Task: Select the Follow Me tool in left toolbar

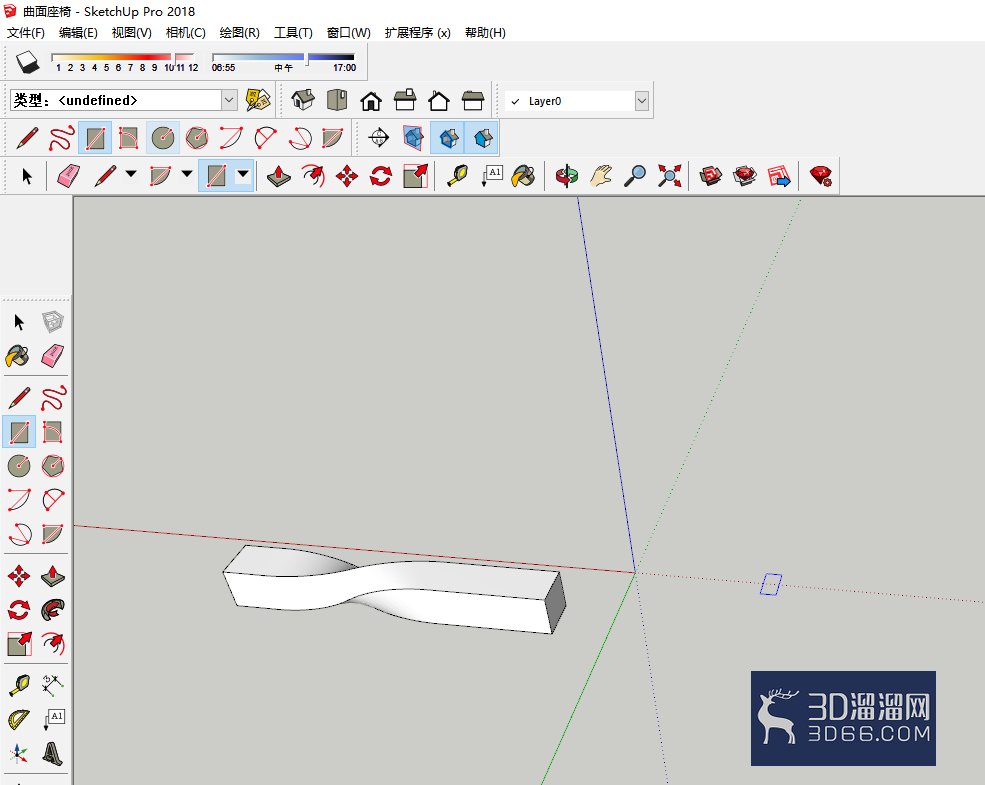Action: coord(53,609)
